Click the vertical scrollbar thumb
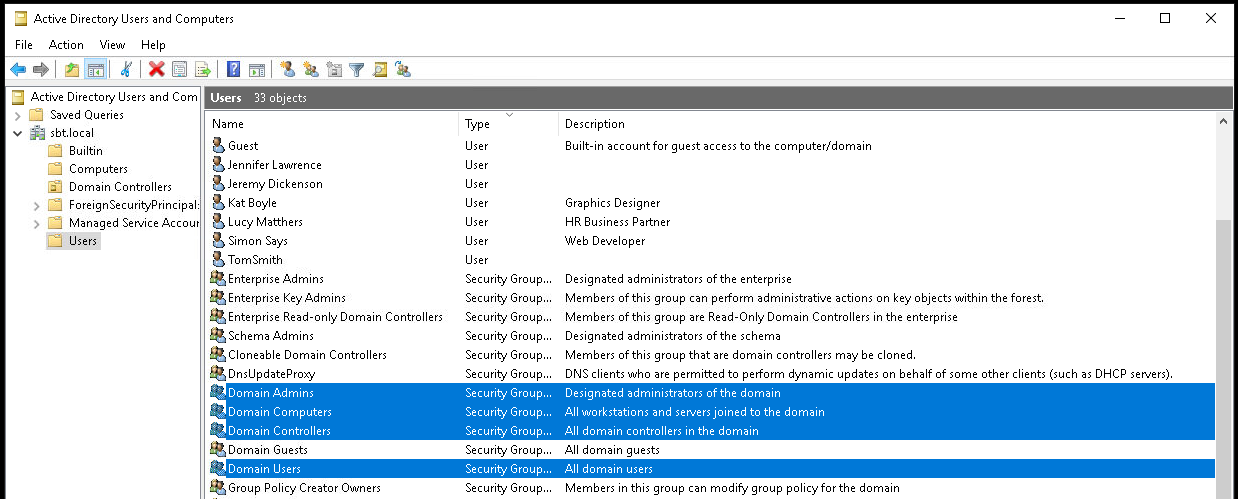This screenshot has height=499, width=1238. 1225,360
